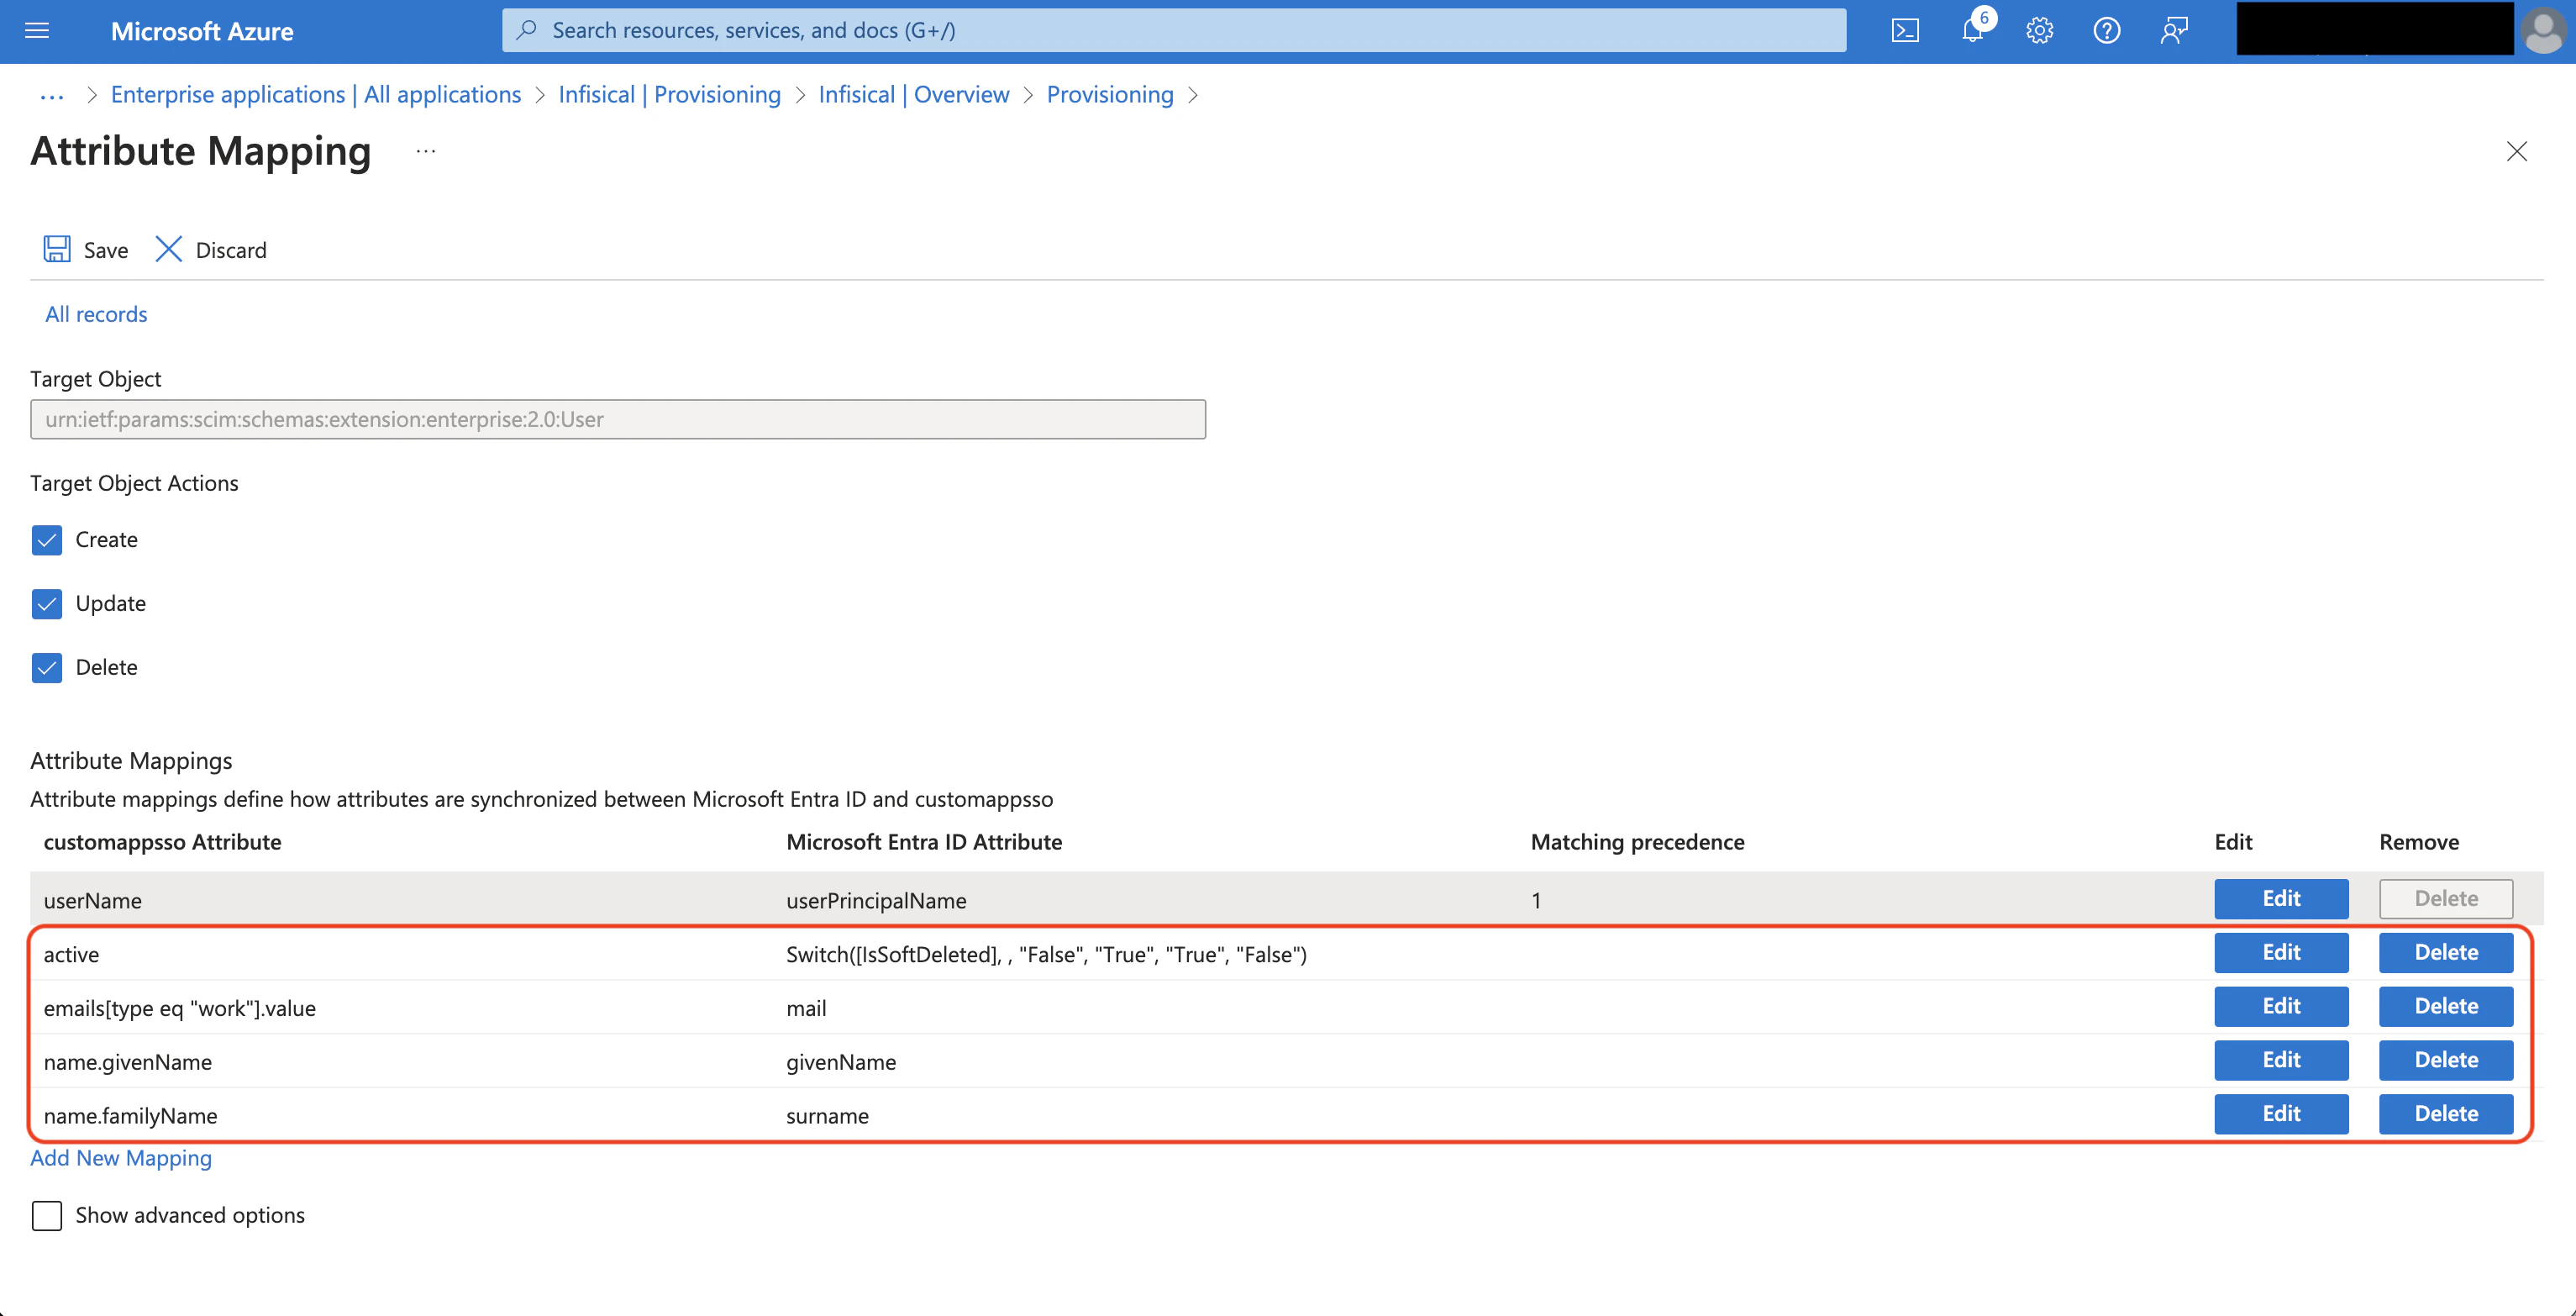This screenshot has width=2576, height=1316.
Task: Click Microsoft Azure home logo text
Action: [x=202, y=31]
